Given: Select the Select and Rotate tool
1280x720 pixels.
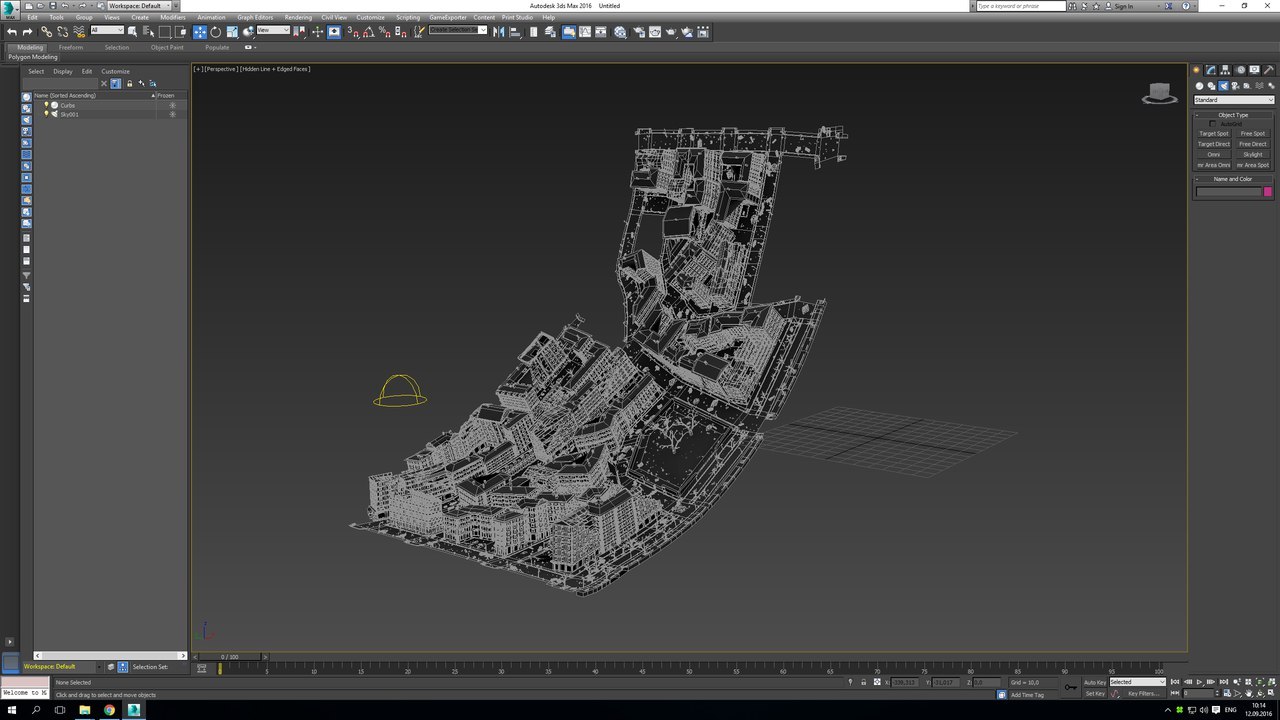Looking at the screenshot, I should 215,32.
